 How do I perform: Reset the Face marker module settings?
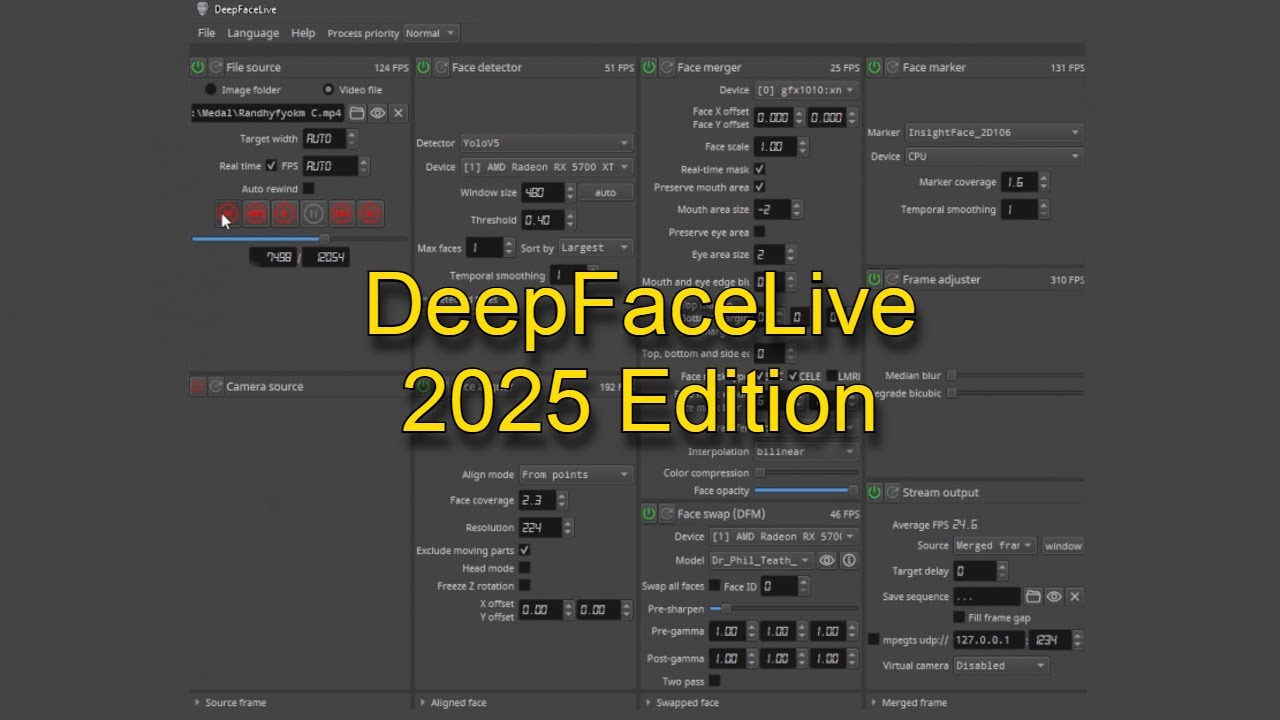892,67
